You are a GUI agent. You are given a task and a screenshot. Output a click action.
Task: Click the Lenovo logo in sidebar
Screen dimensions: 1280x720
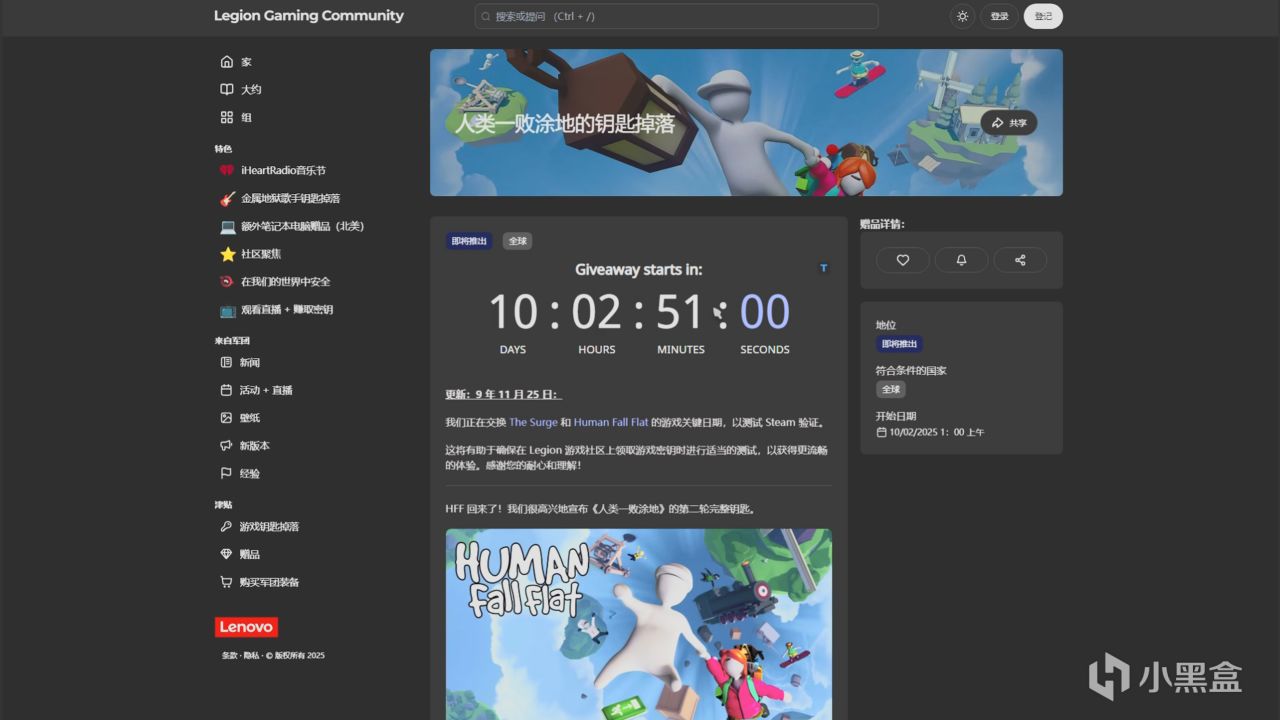246,627
